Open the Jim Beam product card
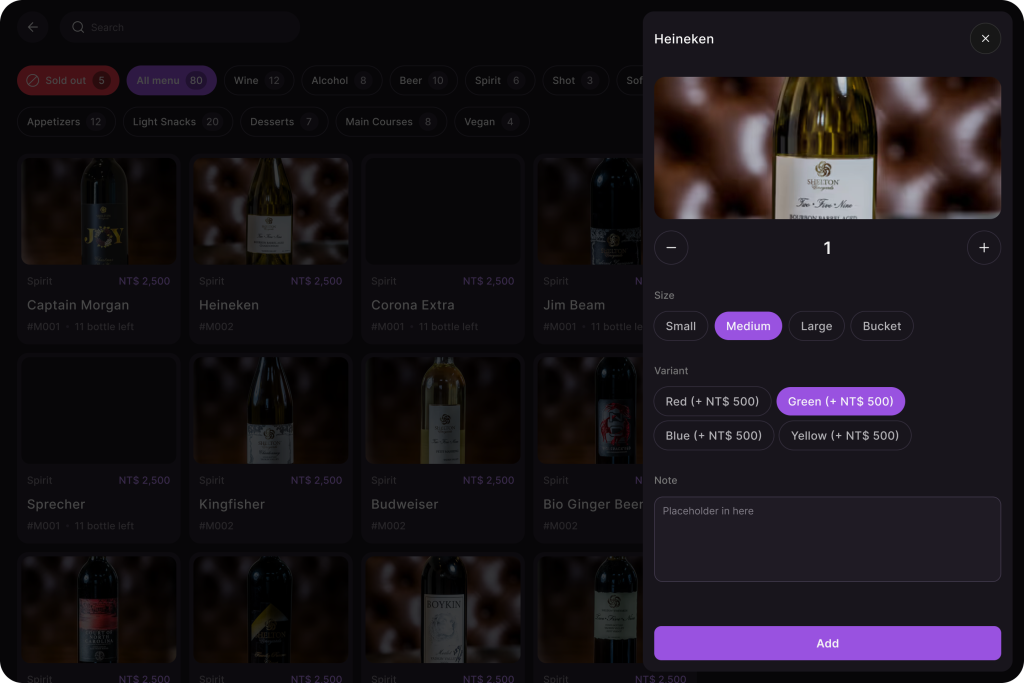Screen dimensions: 1024x683 tap(590, 249)
